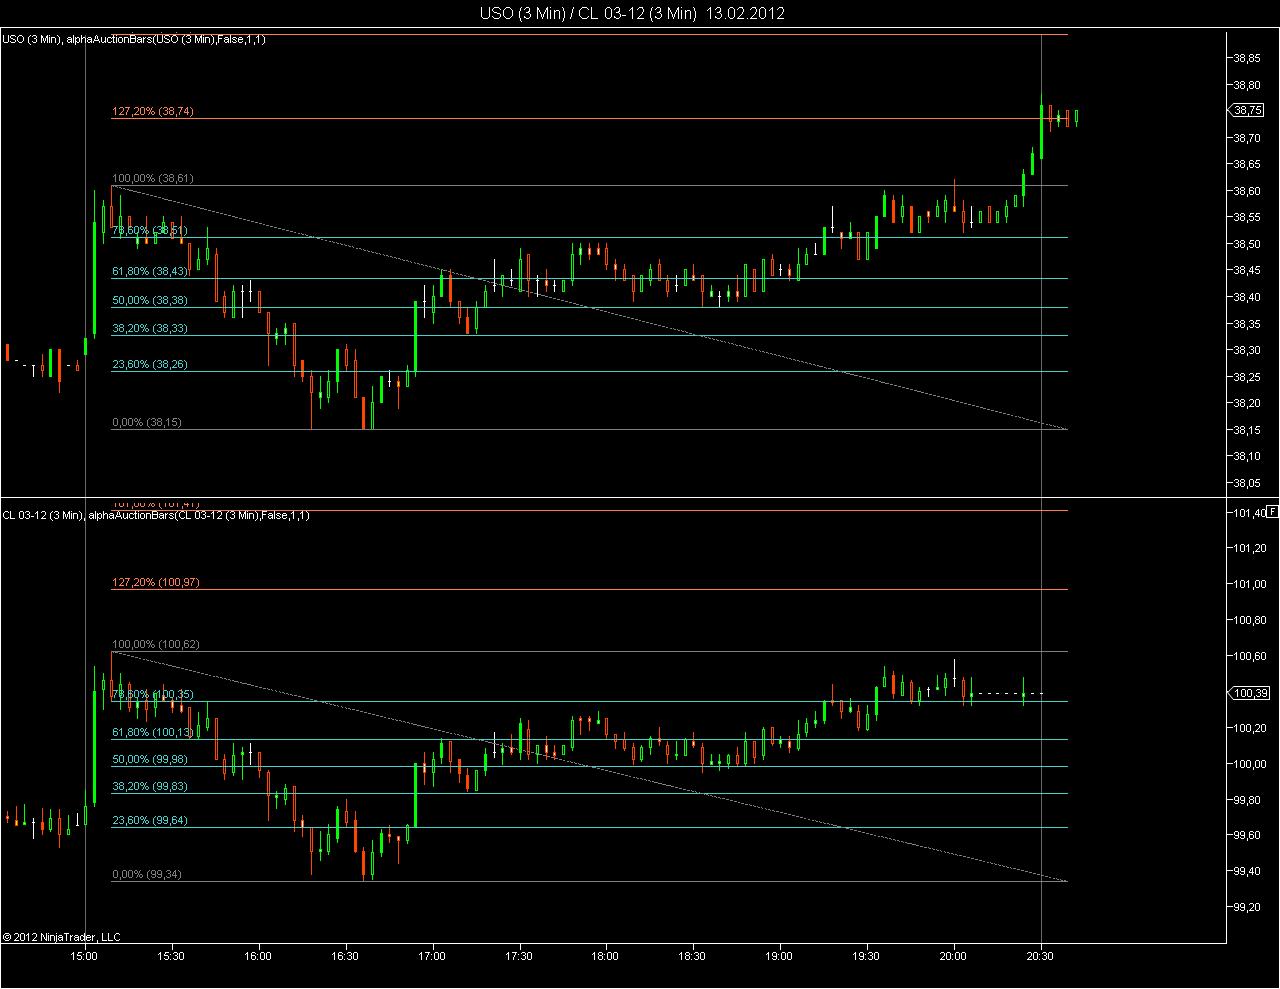
Task: Click the 38,20 tick on USO price axis
Action: 1246,403
